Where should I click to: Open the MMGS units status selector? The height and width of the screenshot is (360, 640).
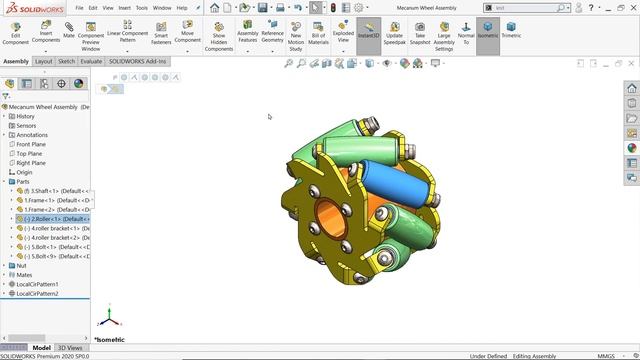pos(606,356)
